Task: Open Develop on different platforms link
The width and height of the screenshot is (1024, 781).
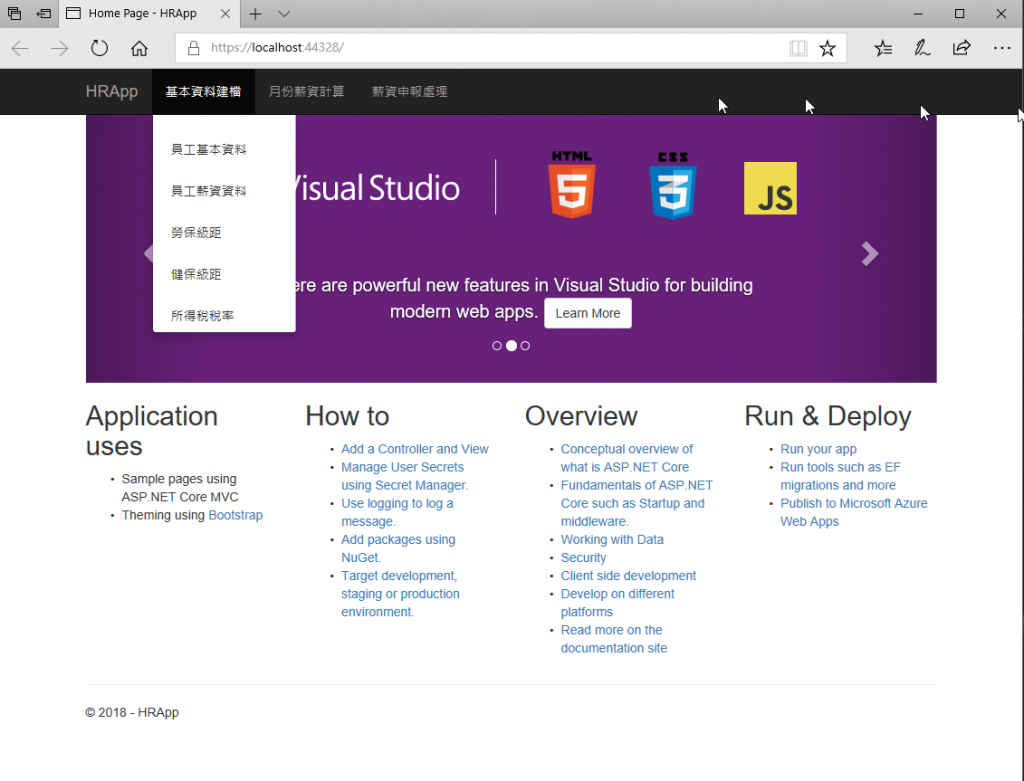Action: pos(617,603)
